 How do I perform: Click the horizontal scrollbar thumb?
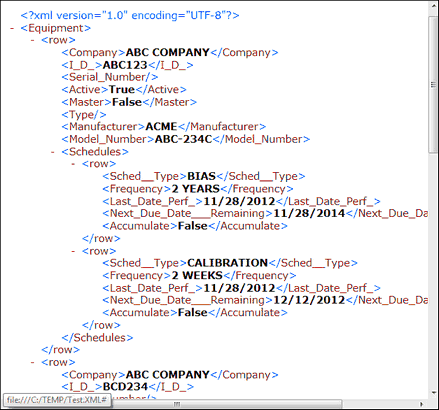click(177, 404)
